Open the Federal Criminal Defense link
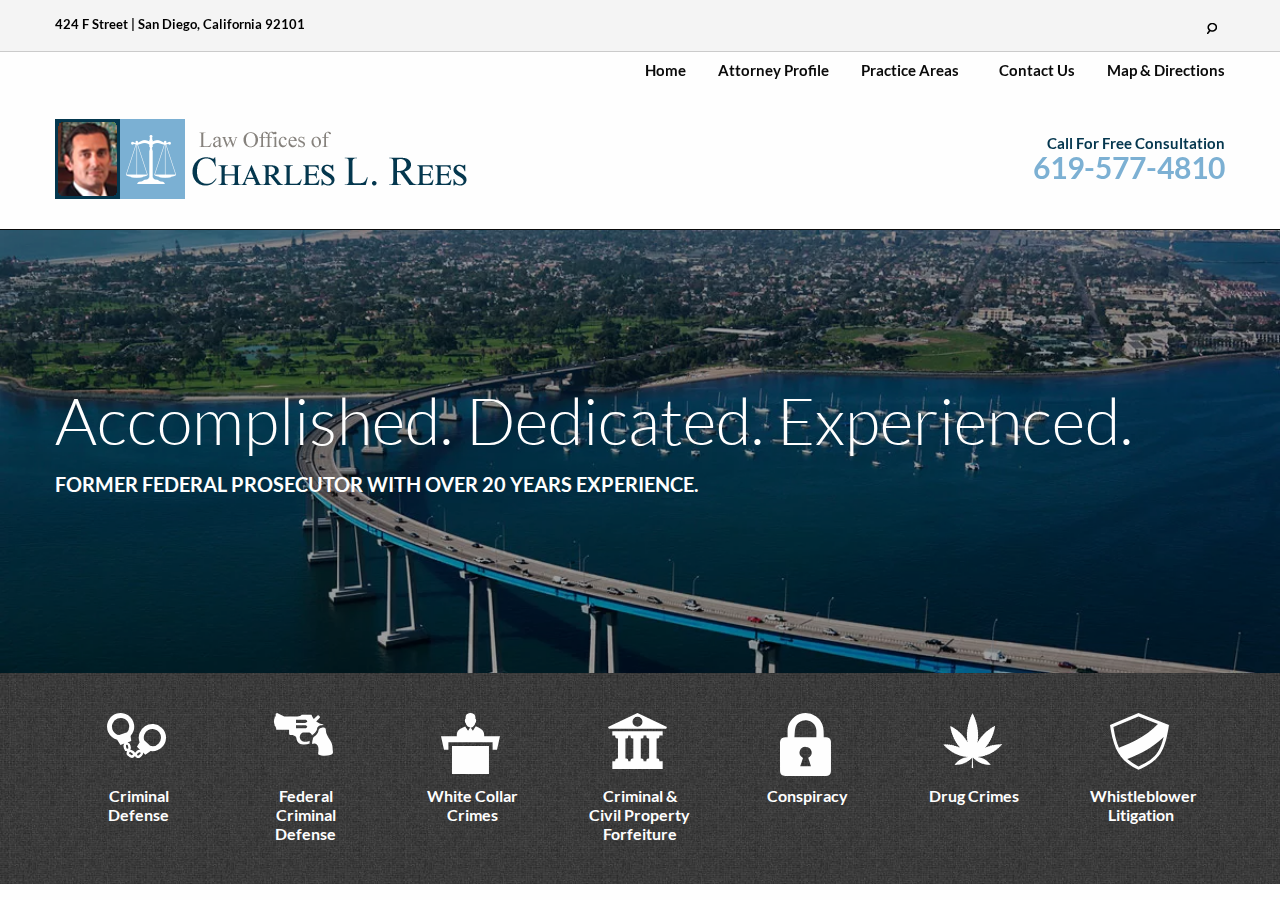 [305, 815]
